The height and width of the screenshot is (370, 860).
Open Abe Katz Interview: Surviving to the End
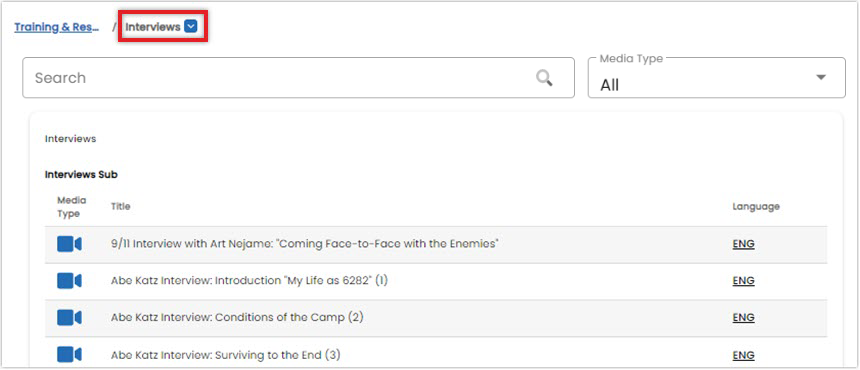point(225,355)
